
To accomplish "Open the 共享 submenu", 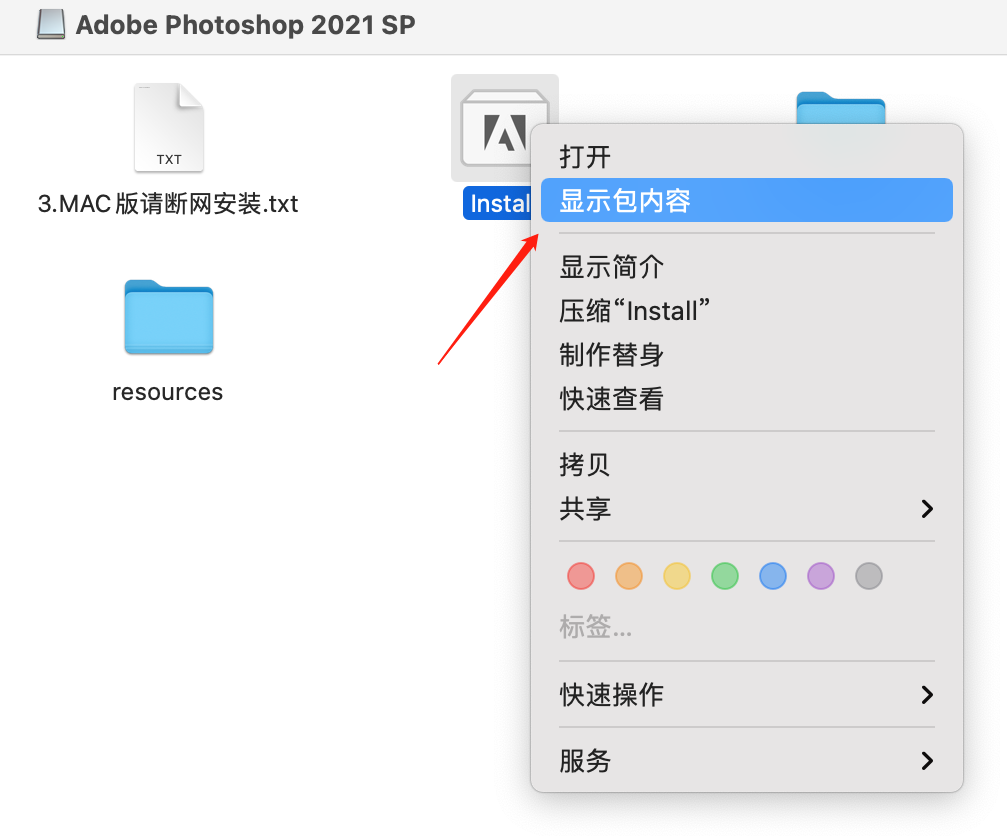I will coord(746,509).
